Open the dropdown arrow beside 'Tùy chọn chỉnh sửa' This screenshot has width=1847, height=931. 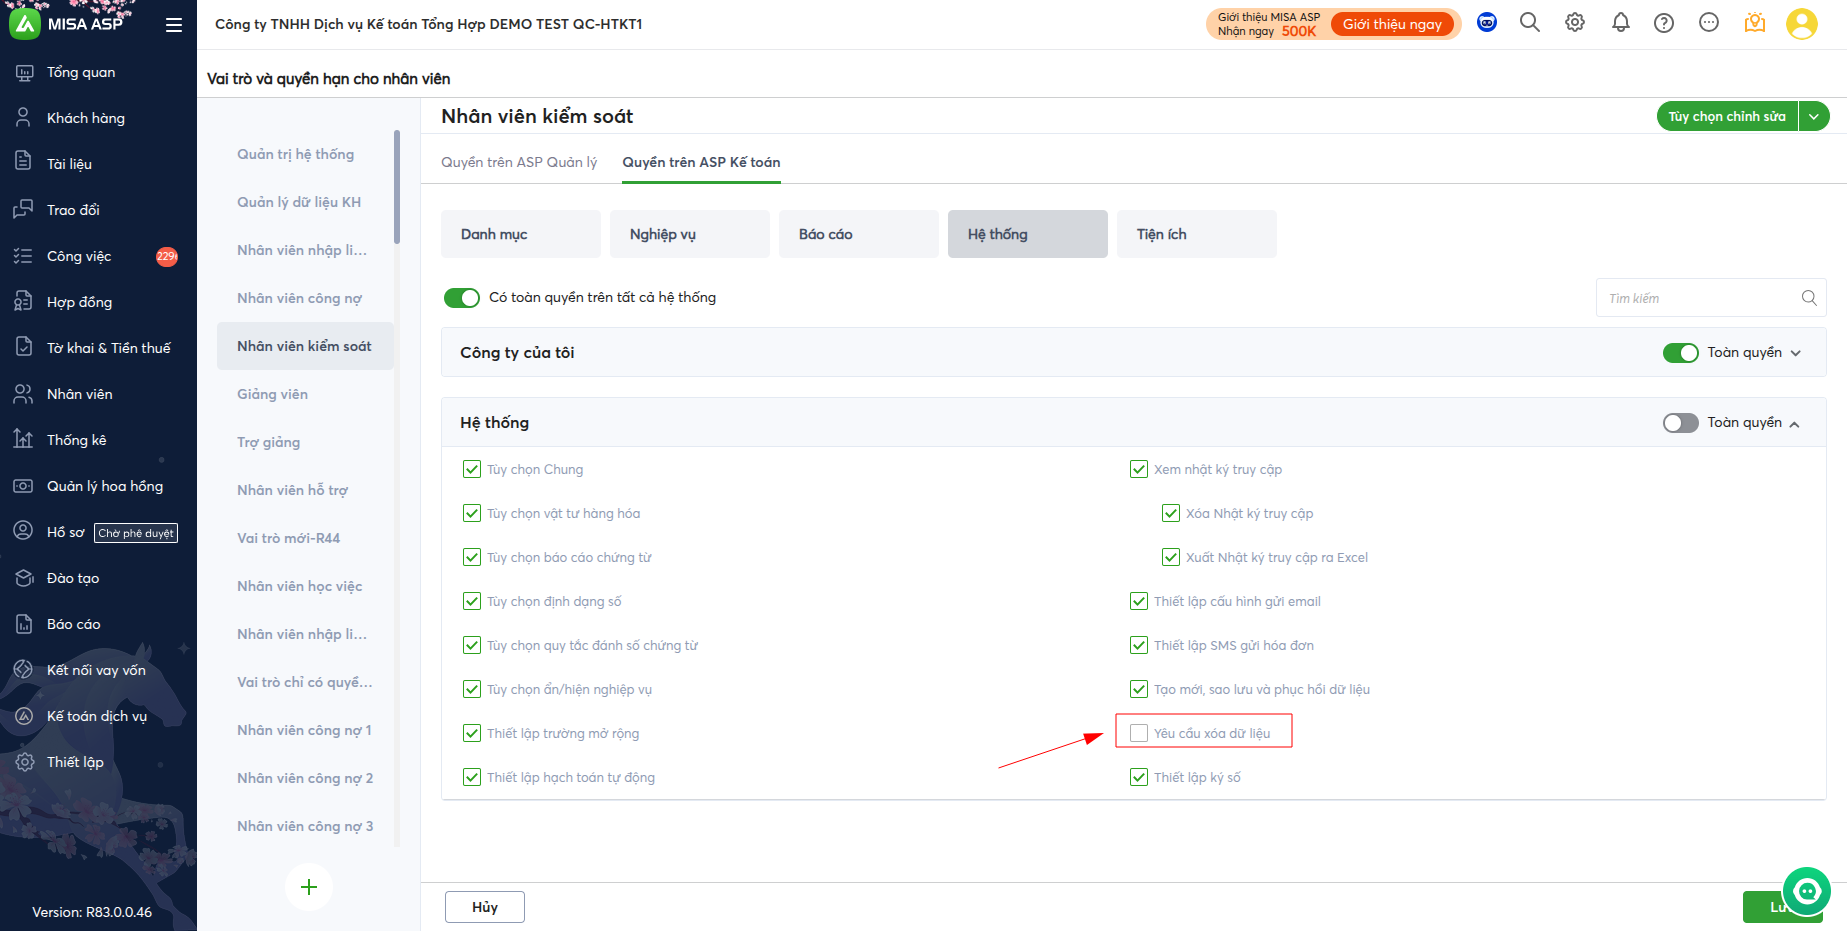pyautogui.click(x=1814, y=117)
